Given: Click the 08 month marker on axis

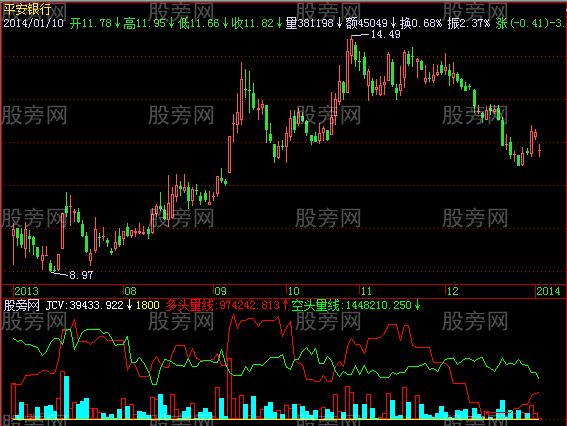Looking at the screenshot, I should point(130,291).
